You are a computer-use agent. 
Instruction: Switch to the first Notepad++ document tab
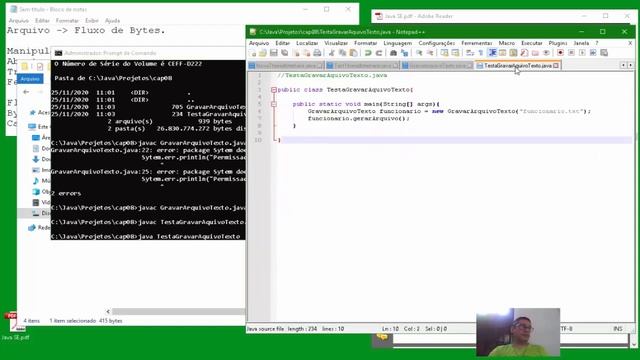[285, 66]
